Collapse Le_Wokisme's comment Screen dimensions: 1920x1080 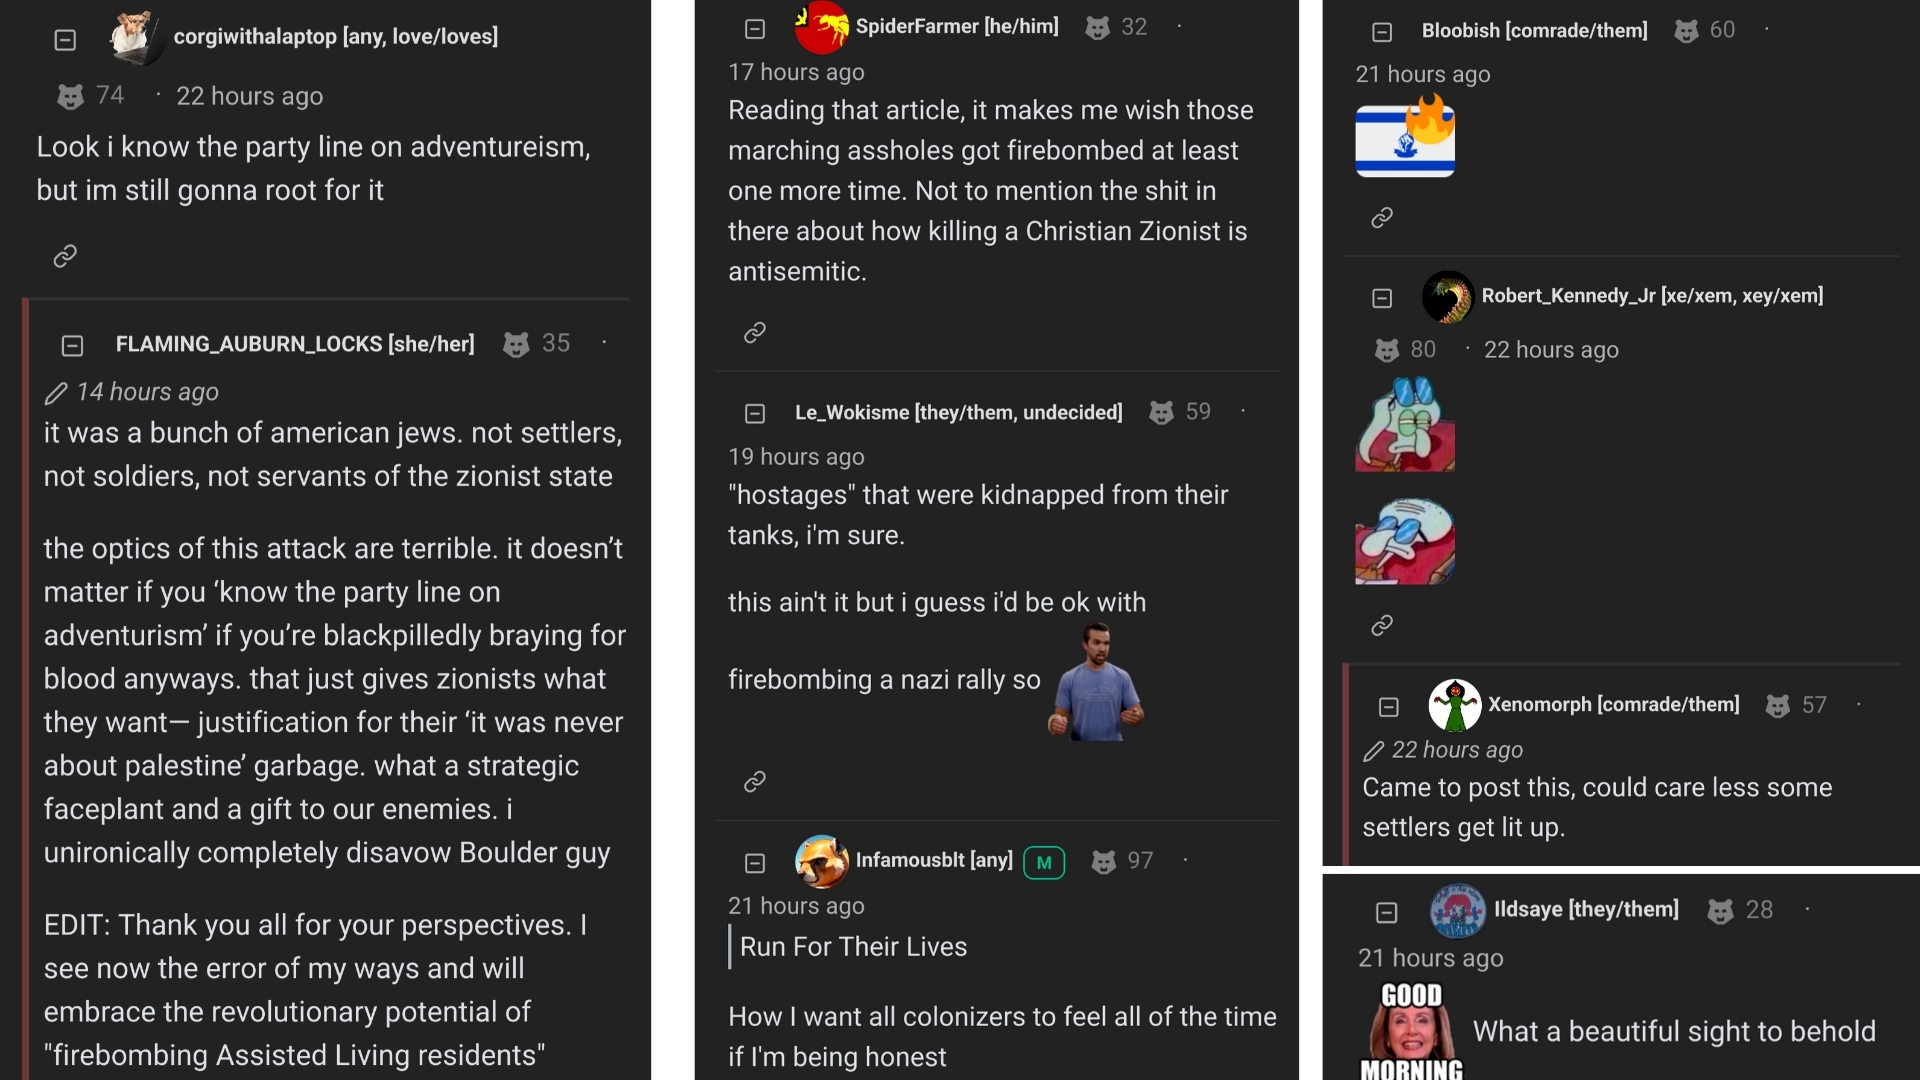(755, 413)
